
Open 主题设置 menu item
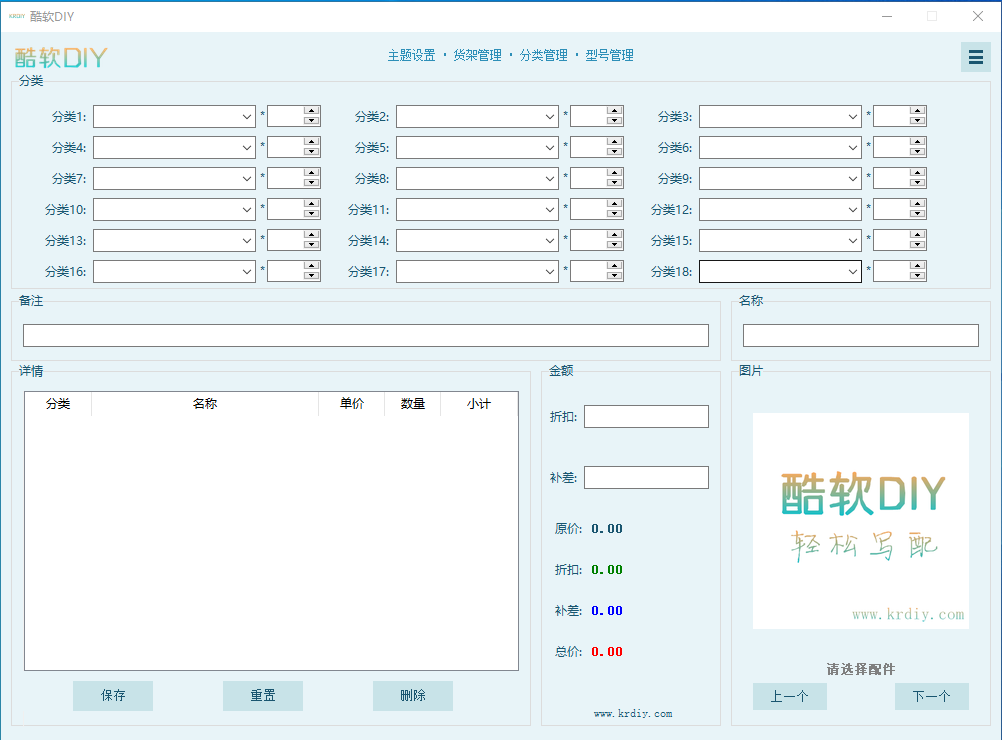coord(411,56)
